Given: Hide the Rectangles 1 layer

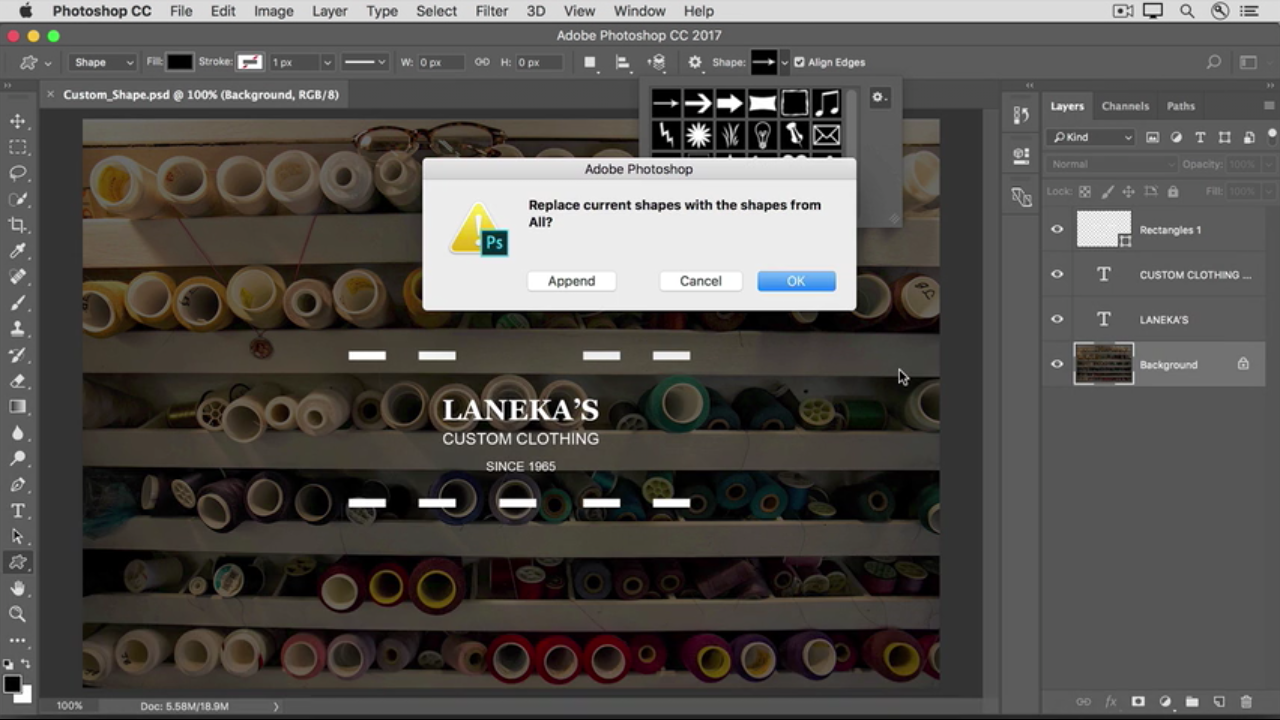Looking at the screenshot, I should click(x=1057, y=230).
